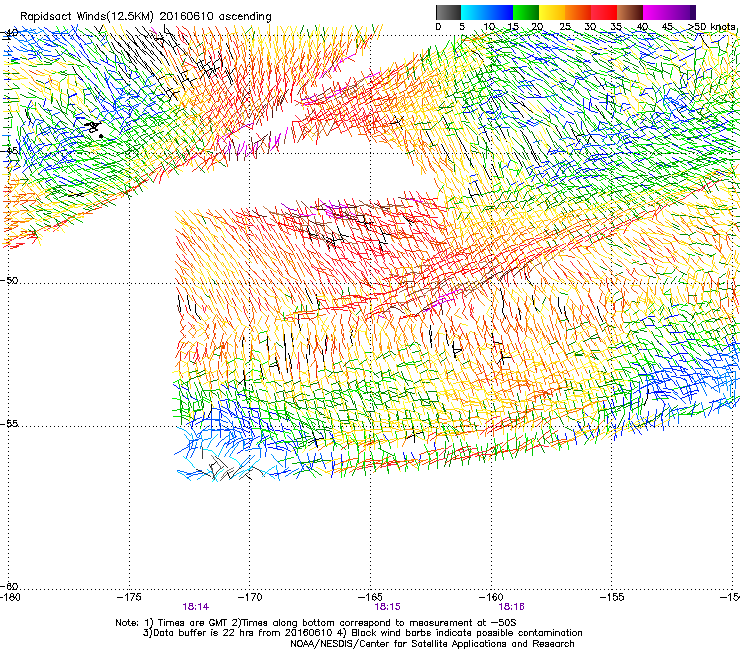Click the -55 latitude axis label
Viewport: 740px width, 650px height.
click(x=9, y=424)
